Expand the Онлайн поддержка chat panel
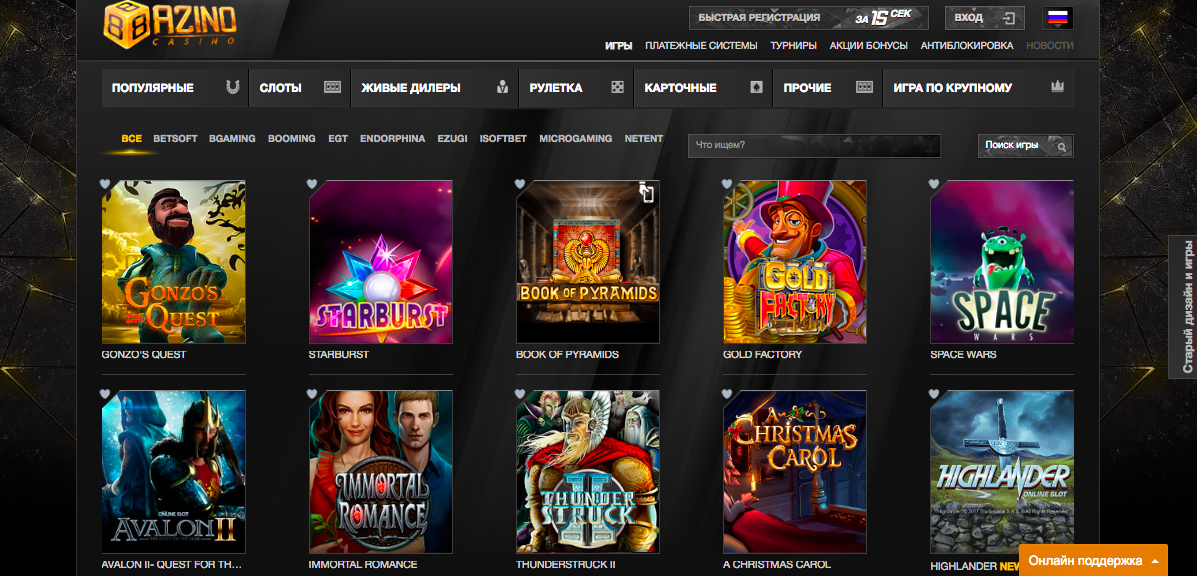The width and height of the screenshot is (1197, 576). tap(1093, 561)
